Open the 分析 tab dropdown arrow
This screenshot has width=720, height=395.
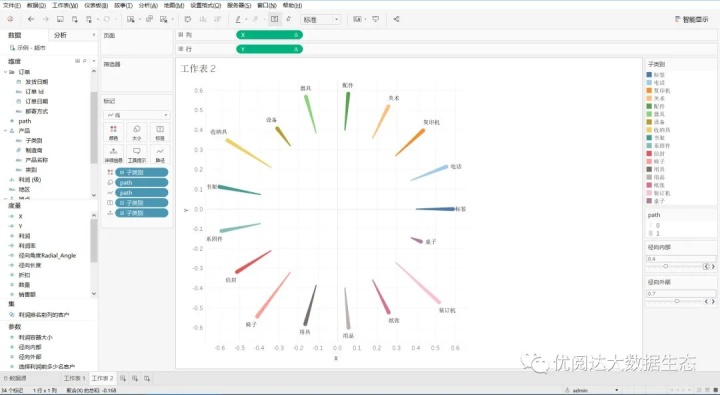(94, 35)
